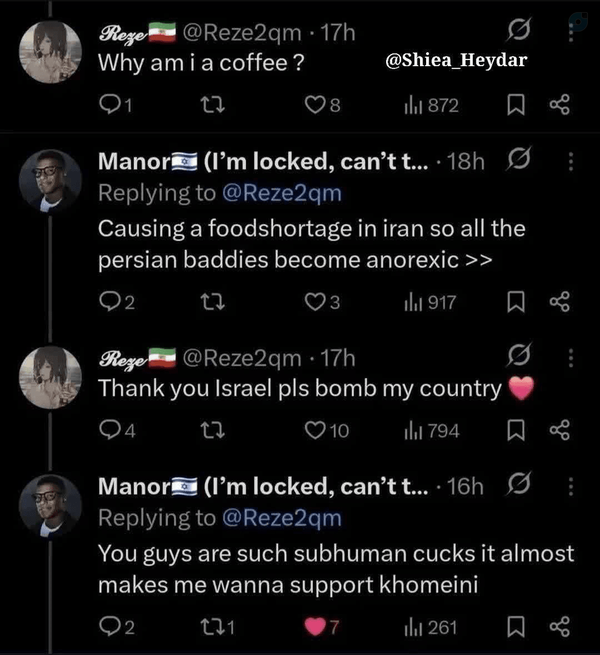Like the "Why am i a coffee ?" tweet
This screenshot has height=655, width=600.
click(322, 105)
